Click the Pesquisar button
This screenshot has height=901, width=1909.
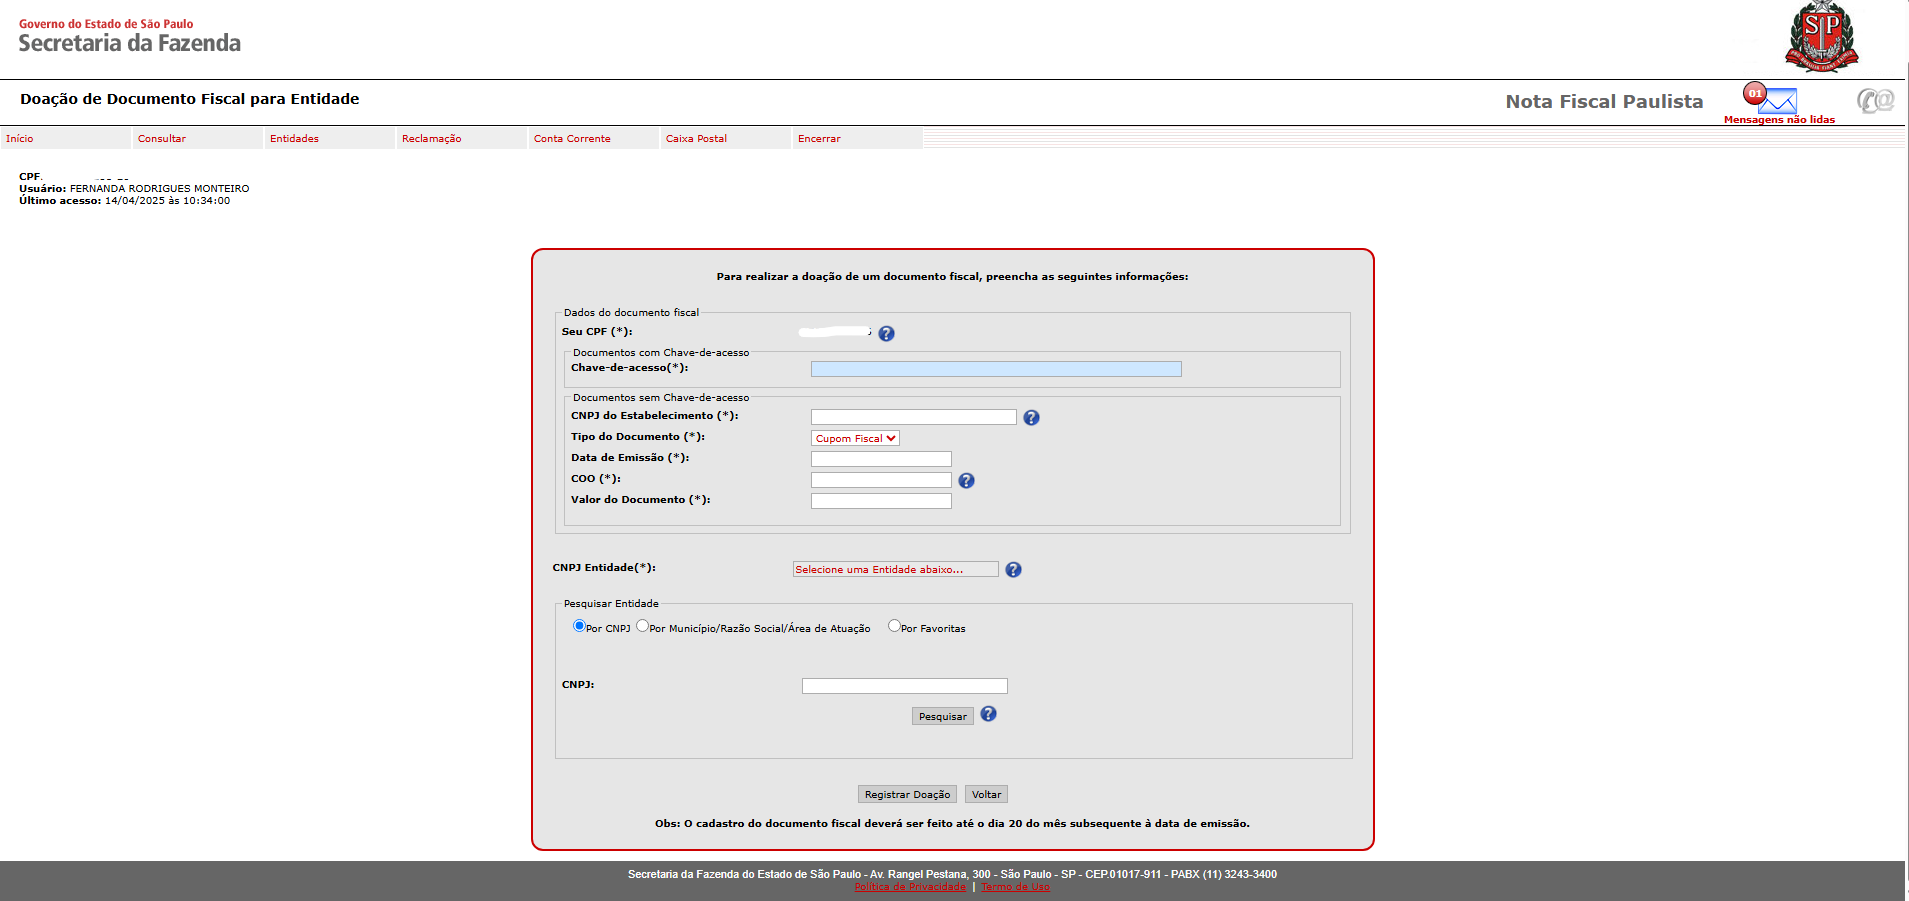942,716
